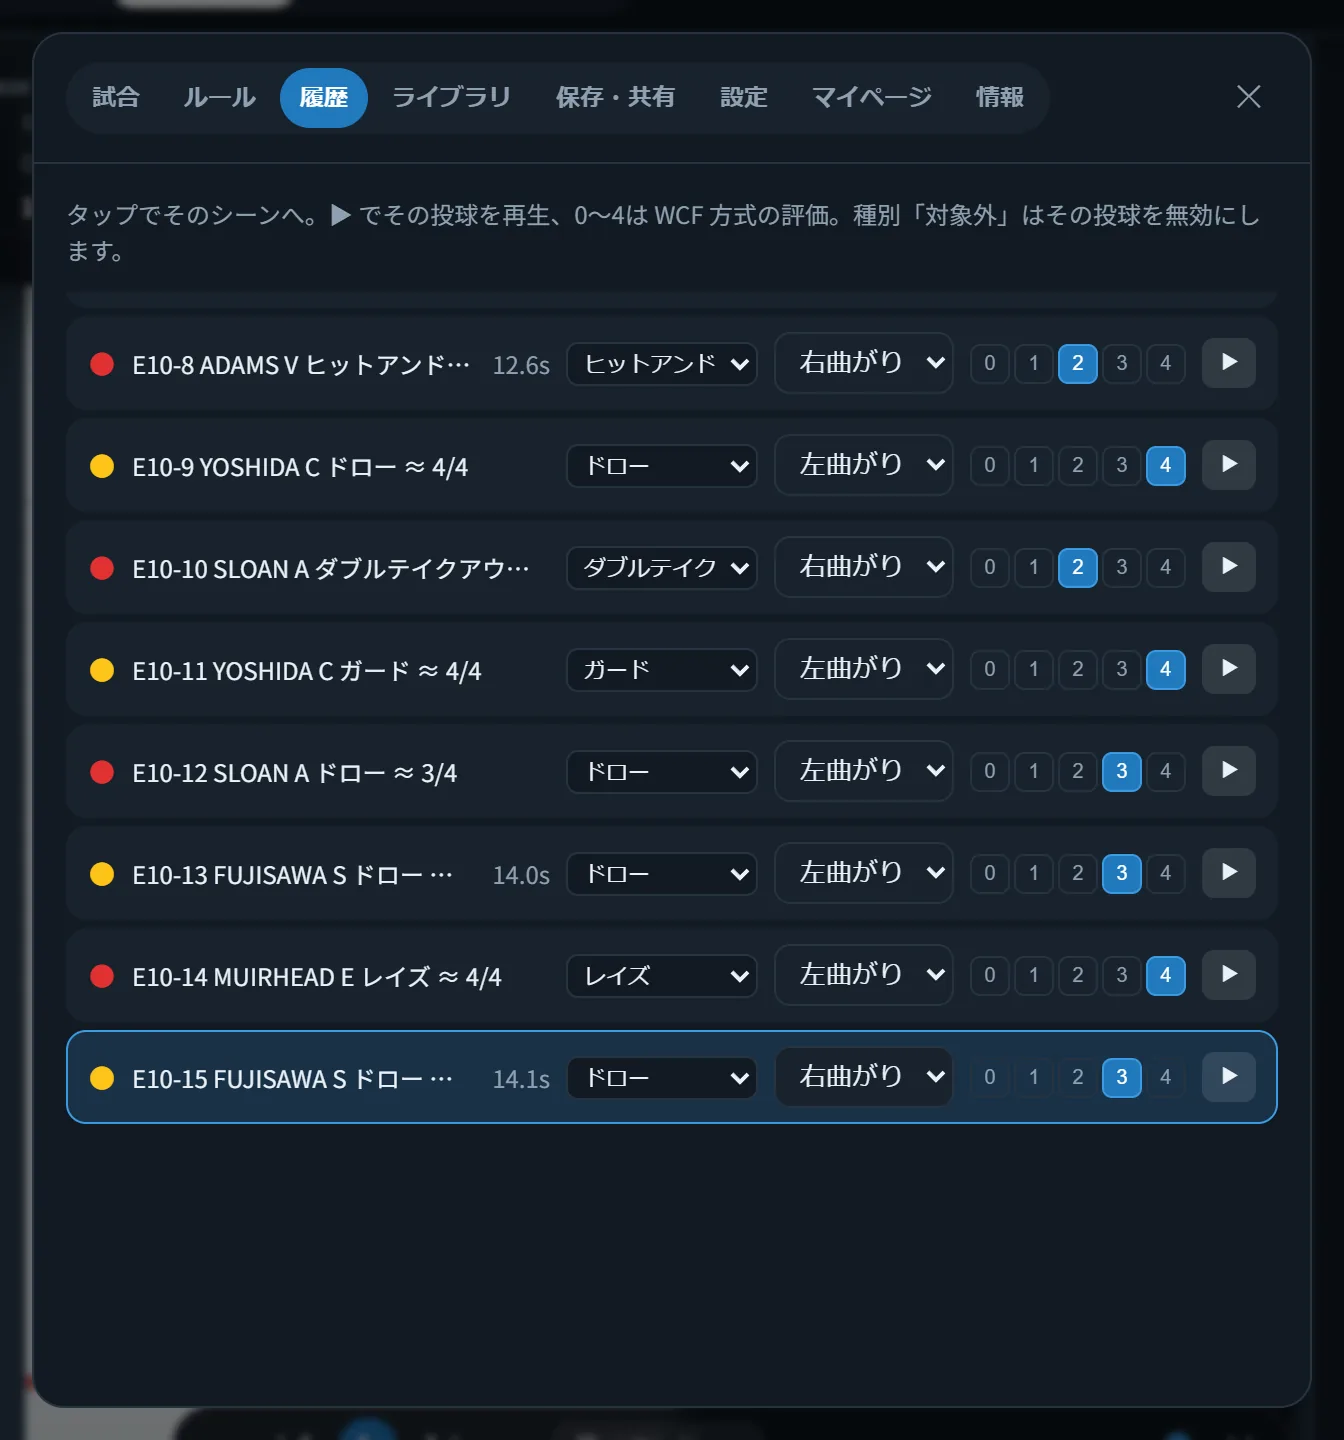Rate E10-12 SLOAN A shot as 4
Screen dimensions: 1344x1440
point(1165,771)
